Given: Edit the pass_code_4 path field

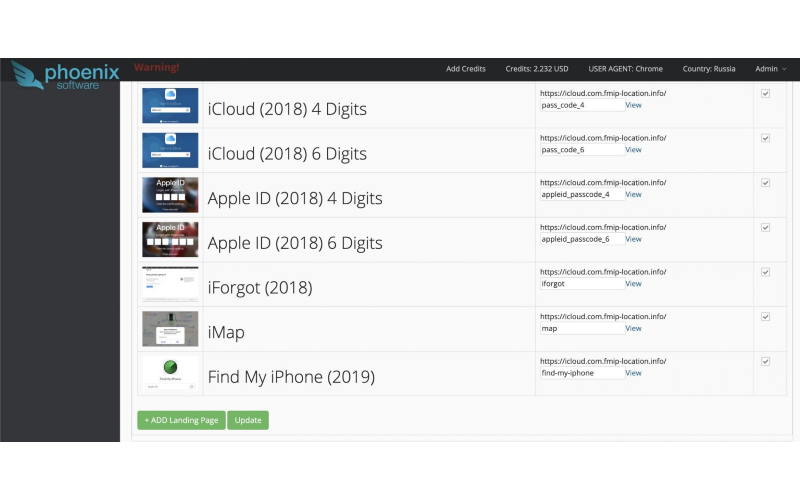Looking at the screenshot, I should pyautogui.click(x=582, y=105).
